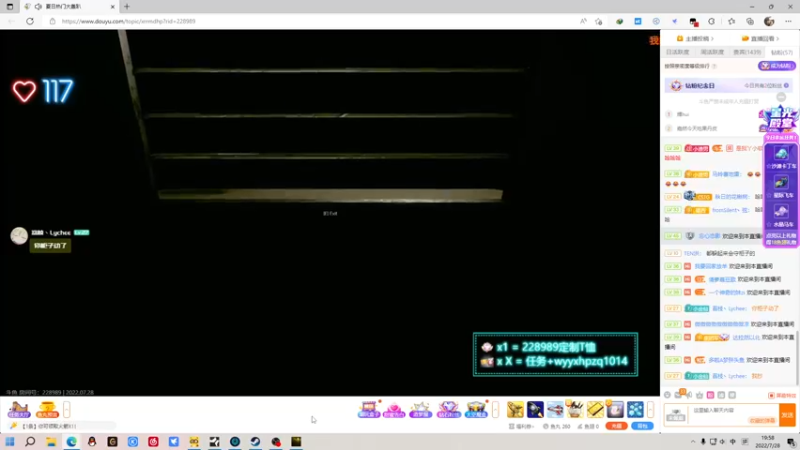The height and width of the screenshot is (450, 800).
Task: Send the gold bar gift
Action: click(x=595, y=409)
